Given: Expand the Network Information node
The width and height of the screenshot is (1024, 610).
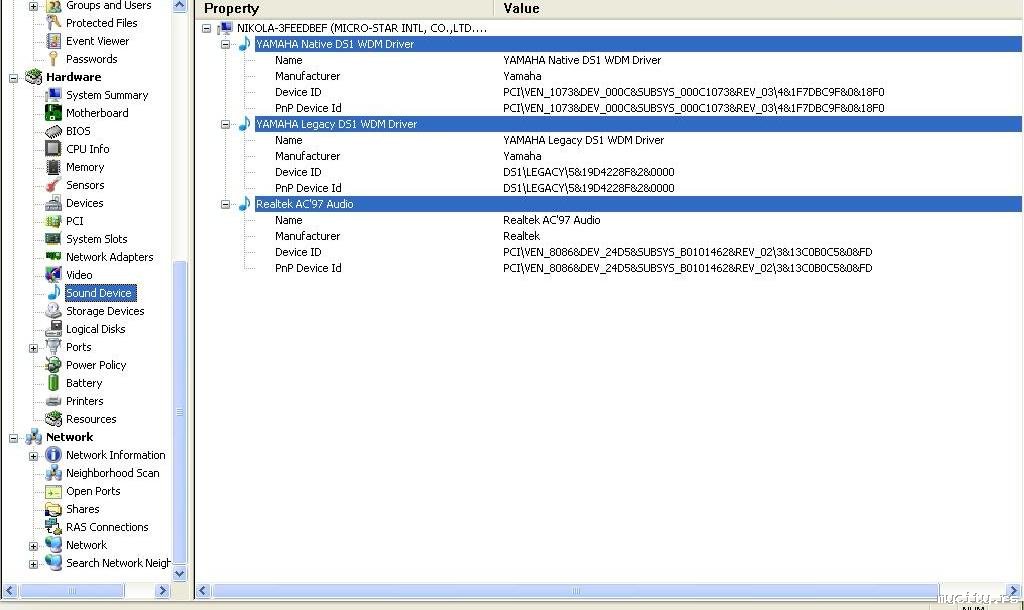Looking at the screenshot, I should [33, 456].
